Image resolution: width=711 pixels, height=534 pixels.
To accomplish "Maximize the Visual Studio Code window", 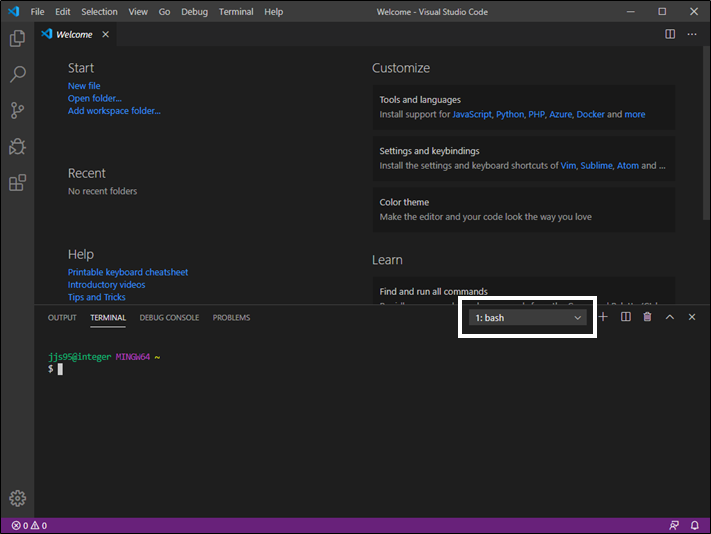I will 662,11.
